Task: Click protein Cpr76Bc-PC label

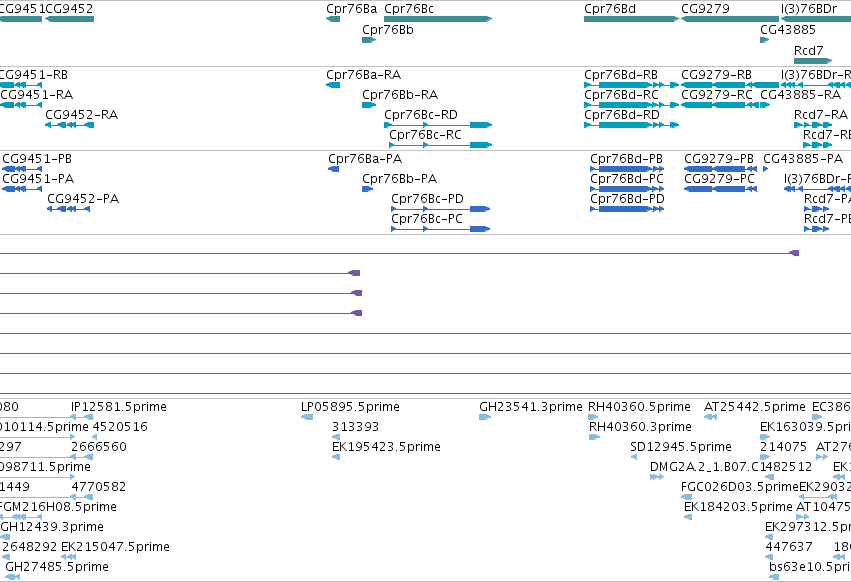Action: pos(427,219)
